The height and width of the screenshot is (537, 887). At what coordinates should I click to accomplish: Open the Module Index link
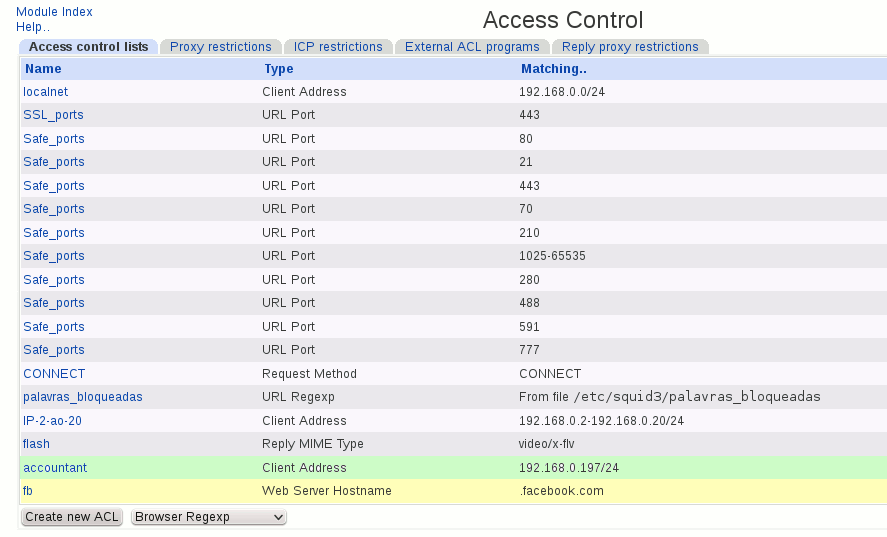point(54,12)
